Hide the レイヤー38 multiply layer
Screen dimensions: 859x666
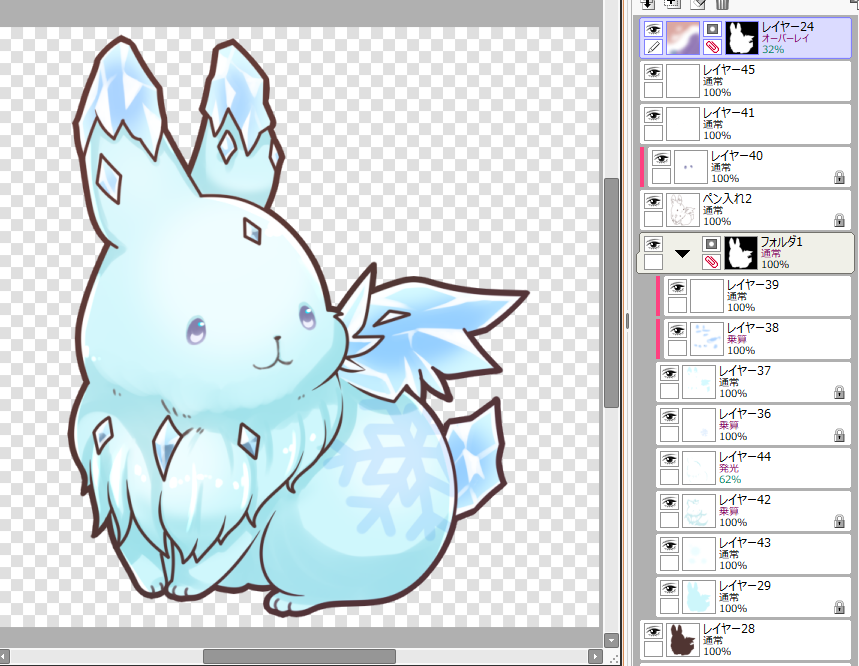677,330
